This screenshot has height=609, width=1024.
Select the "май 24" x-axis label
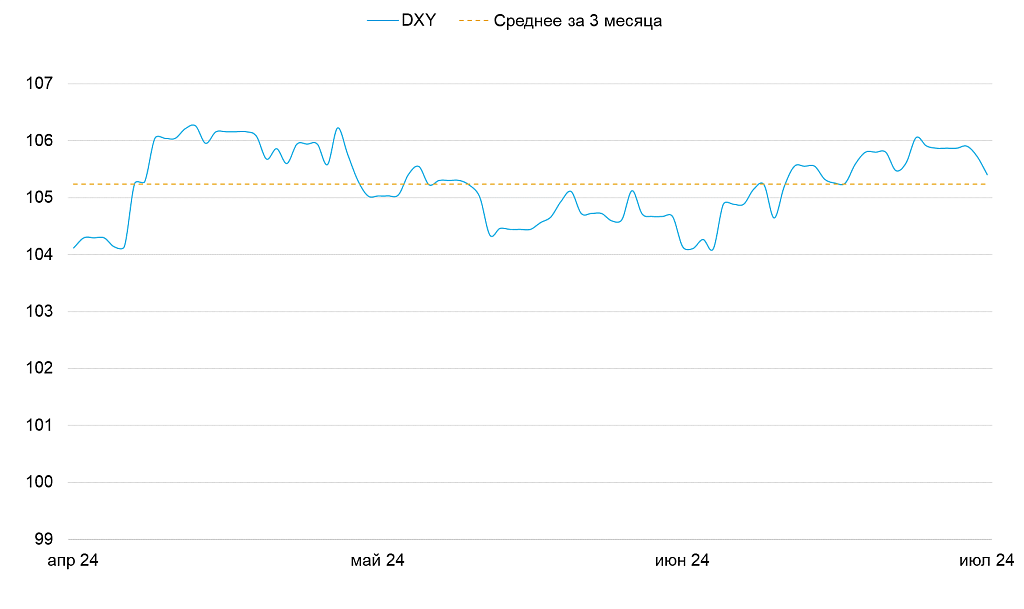click(378, 561)
